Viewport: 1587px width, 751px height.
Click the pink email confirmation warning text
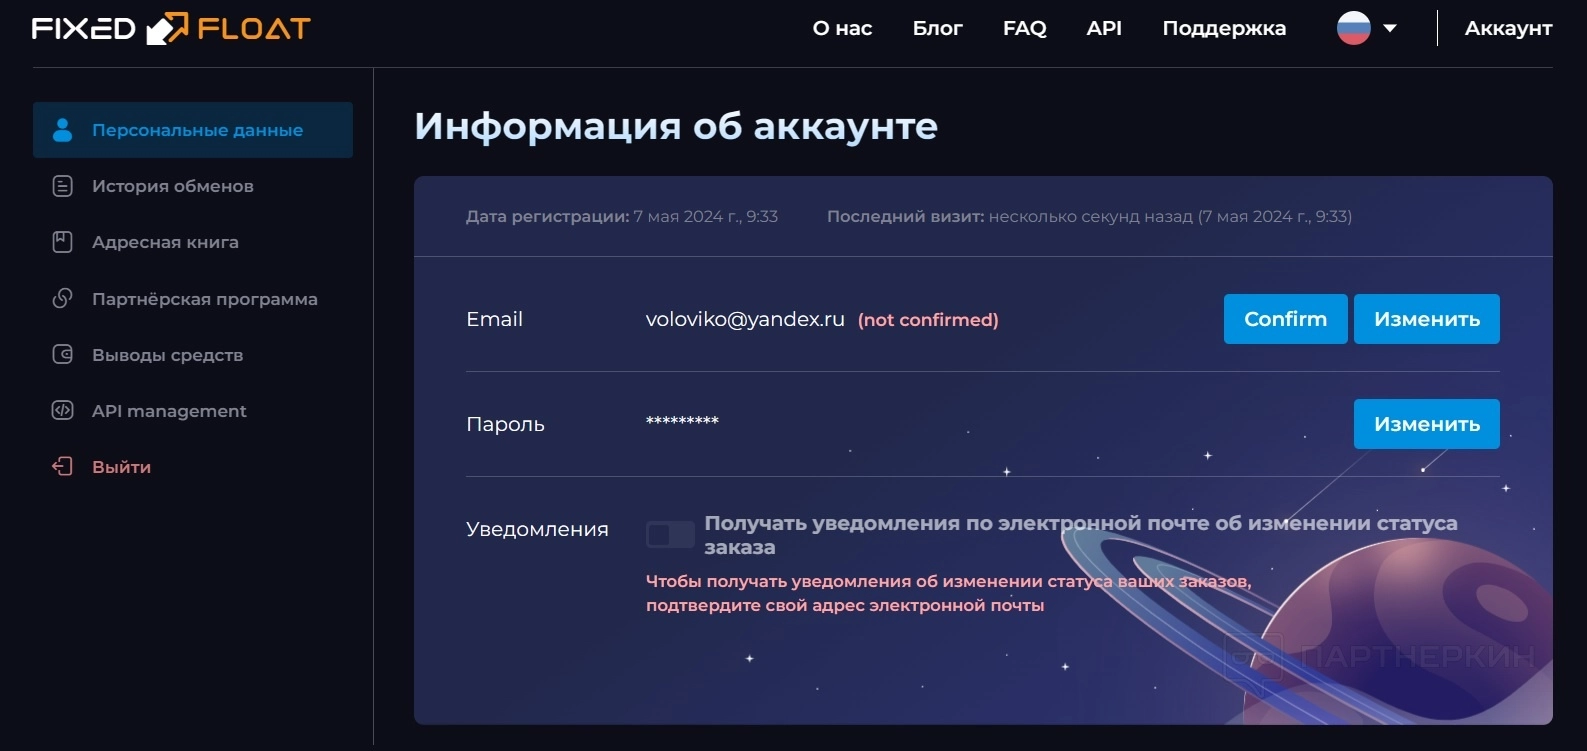pyautogui.click(x=948, y=593)
